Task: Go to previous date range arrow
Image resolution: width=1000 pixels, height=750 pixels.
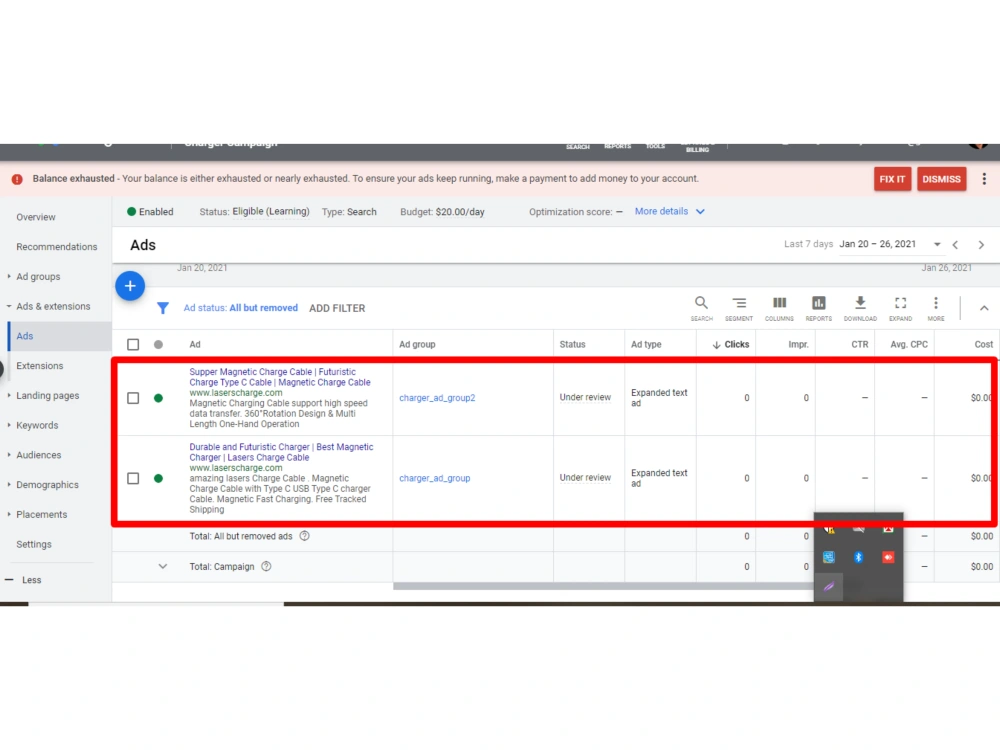Action: (955, 244)
